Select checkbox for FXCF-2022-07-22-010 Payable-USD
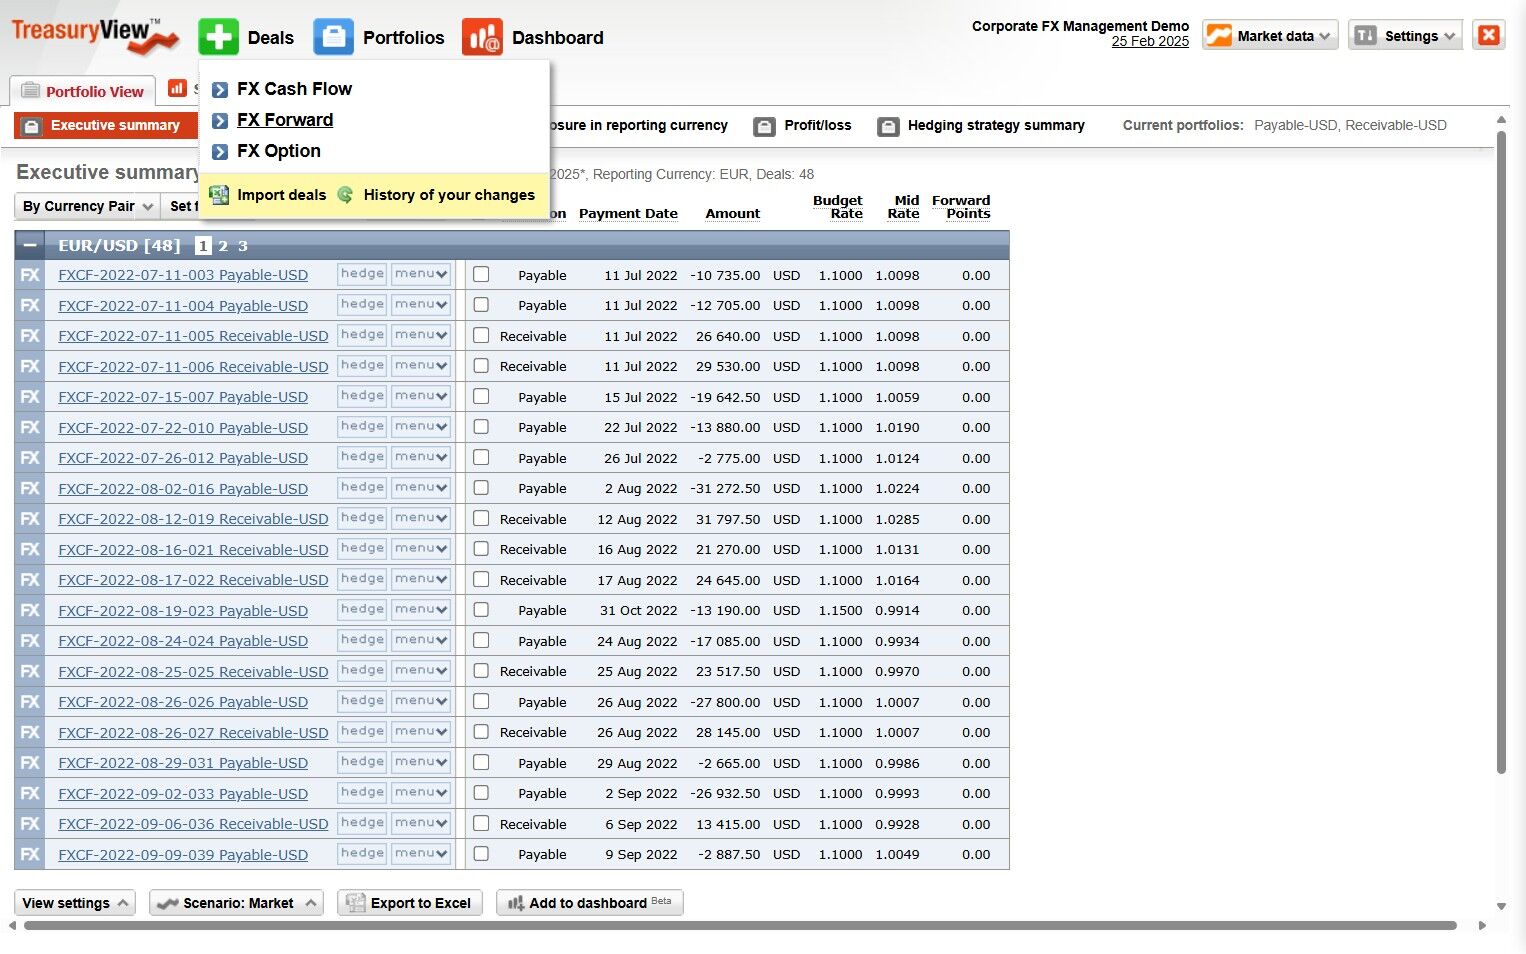The image size is (1526, 954). point(481,427)
